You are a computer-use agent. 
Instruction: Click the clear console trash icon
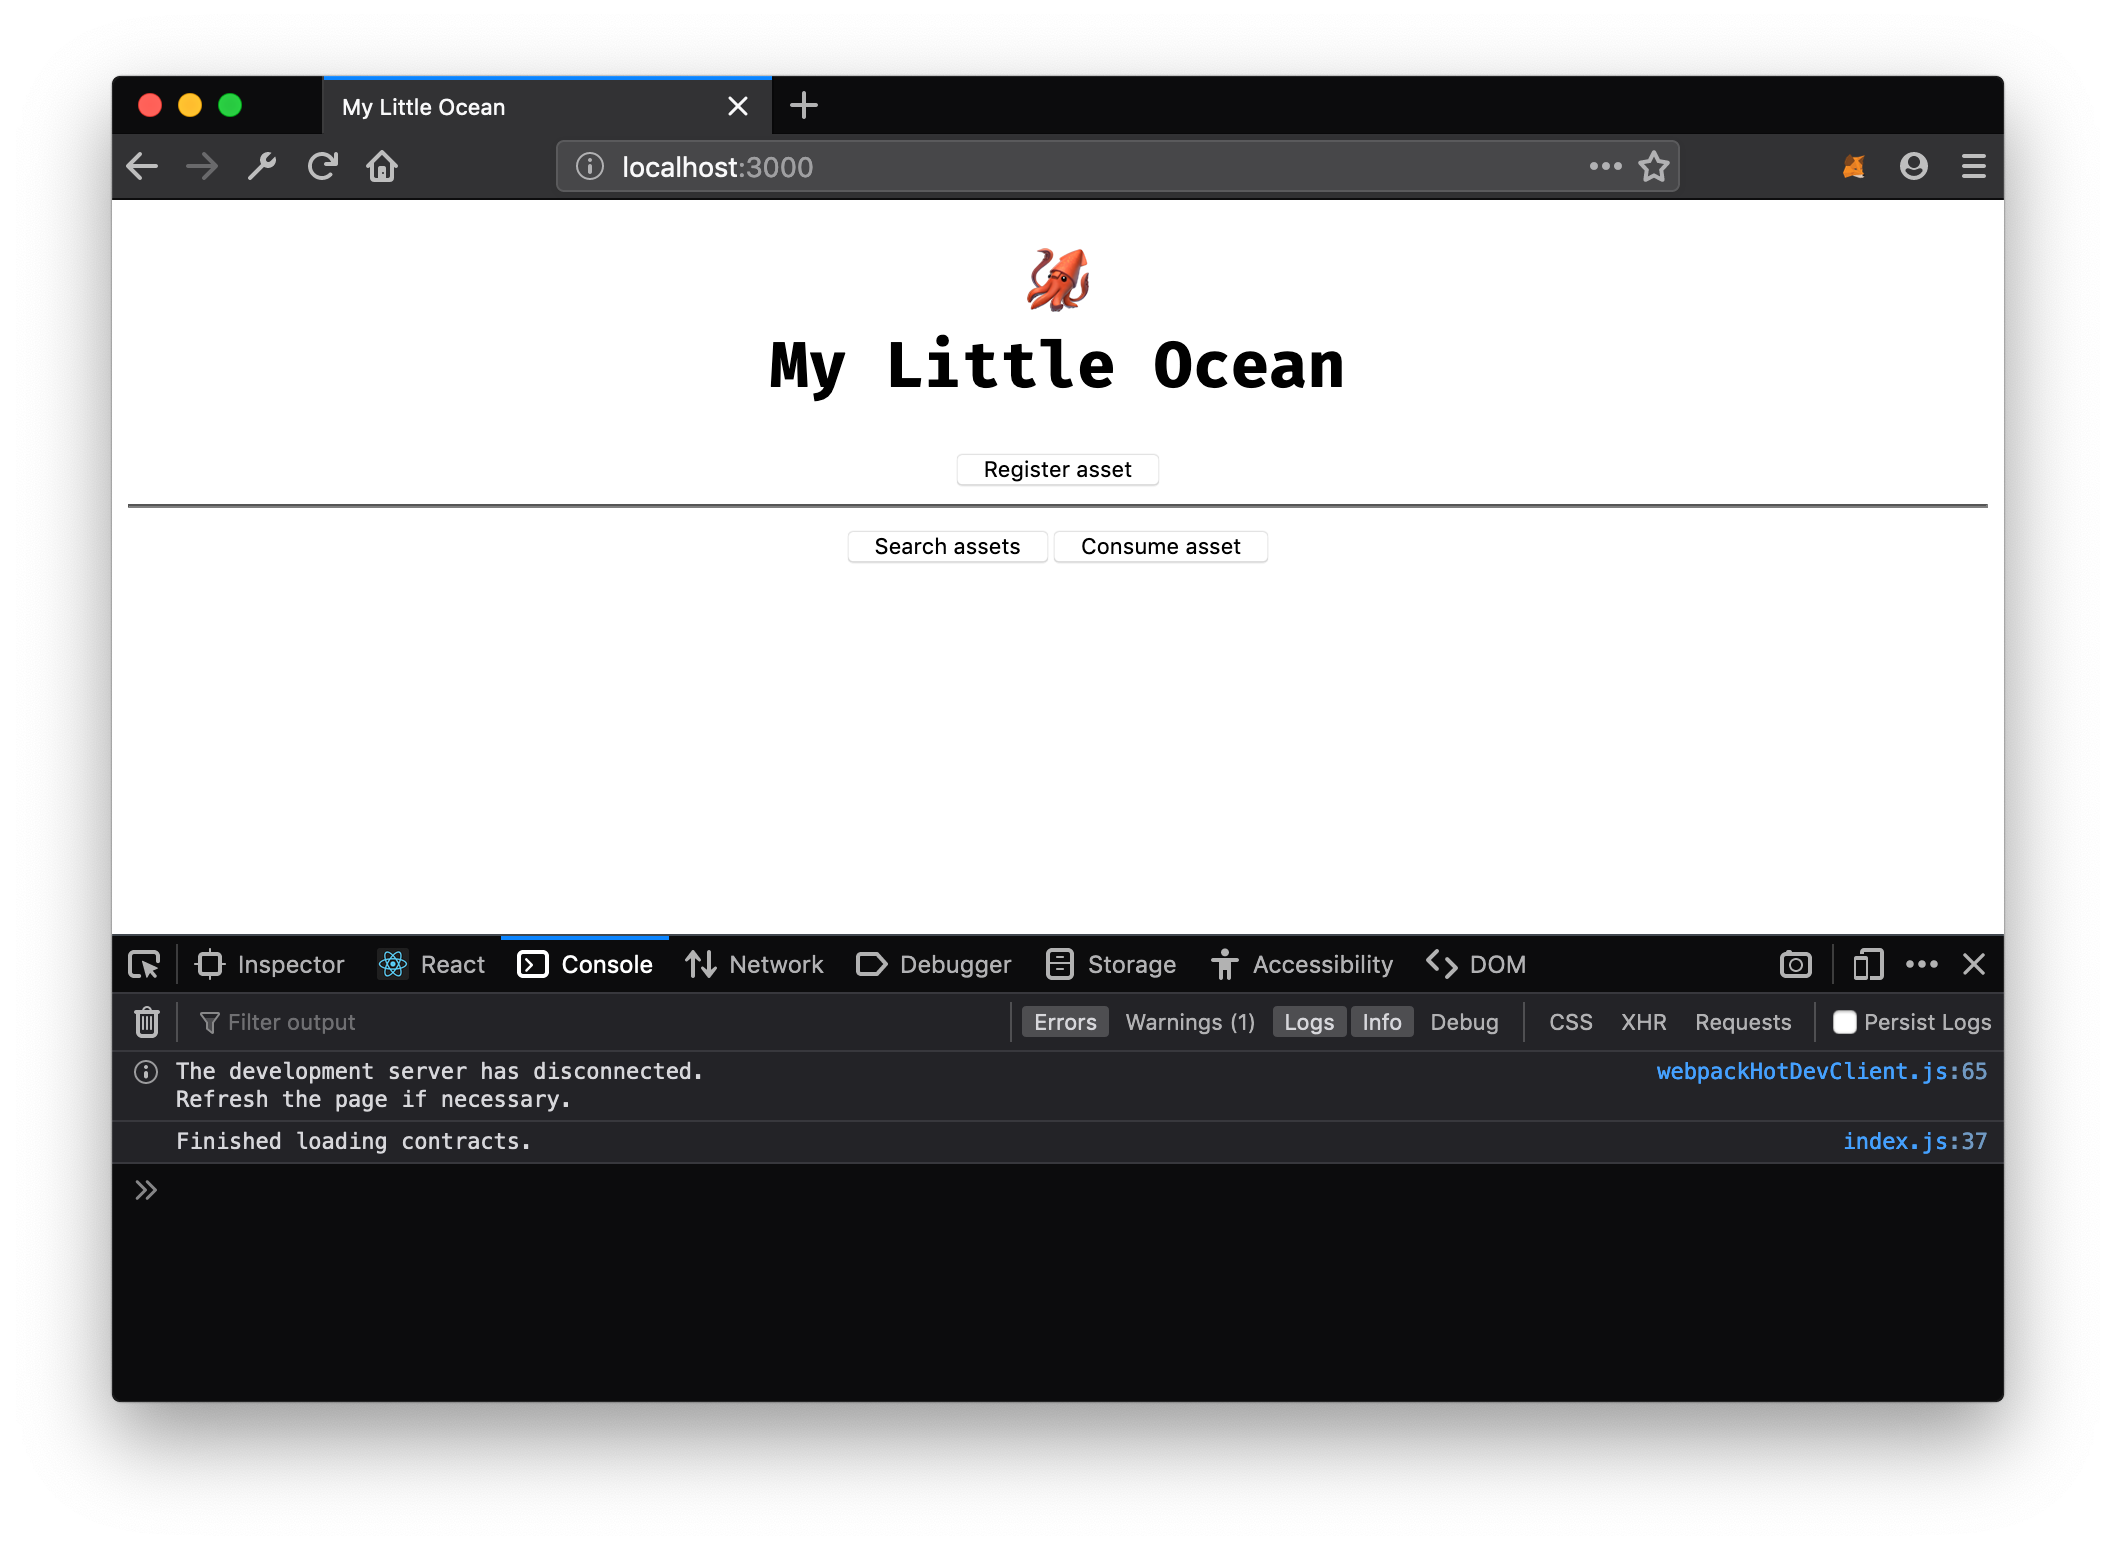[145, 1022]
